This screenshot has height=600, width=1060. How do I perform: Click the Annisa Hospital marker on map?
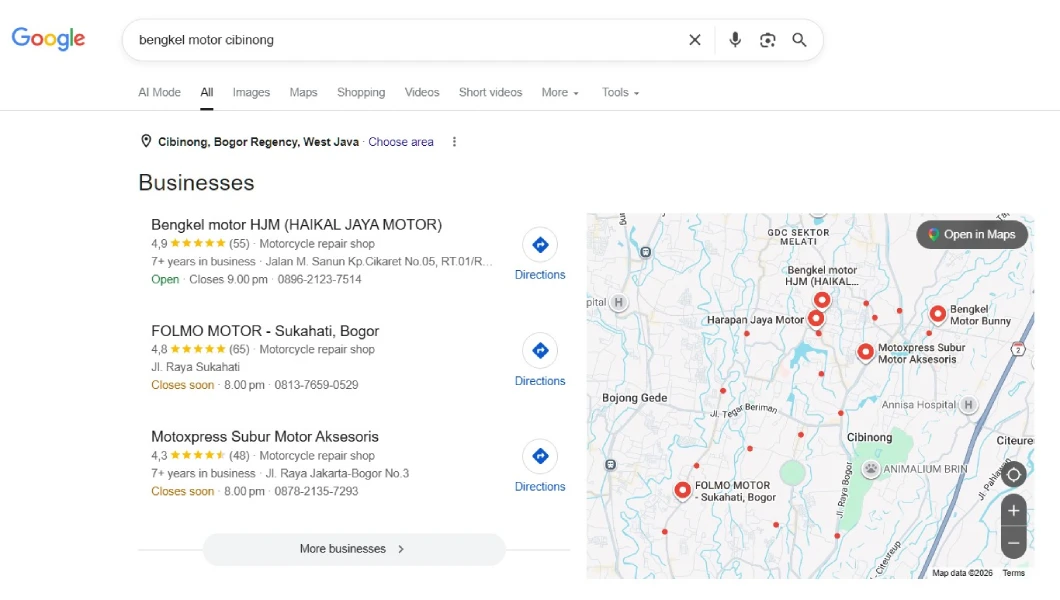click(x=968, y=405)
